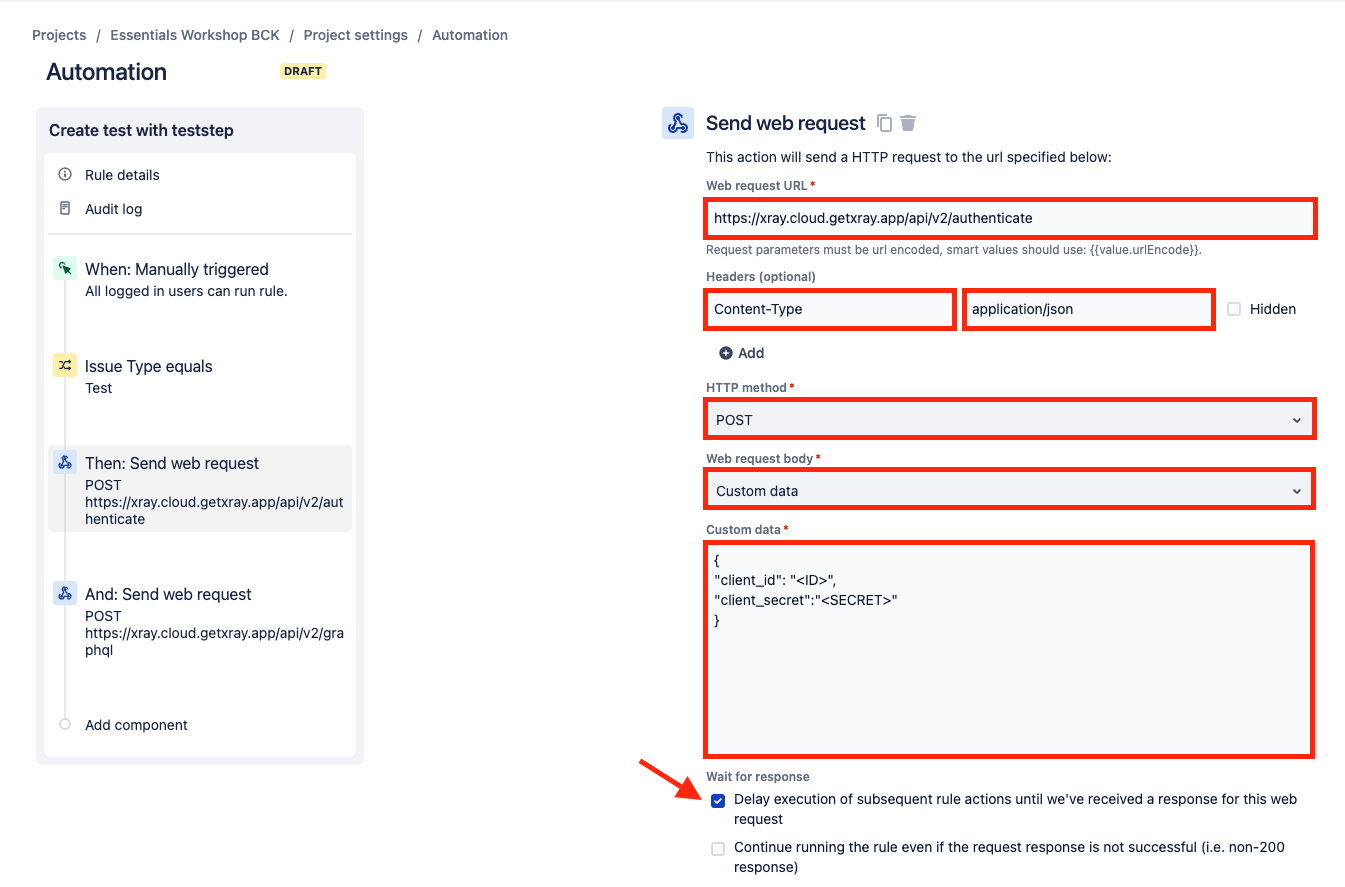Screen dimensions: 1345x887
Task: Uncheck Delay execution of subsequent rule actions
Action: point(718,801)
